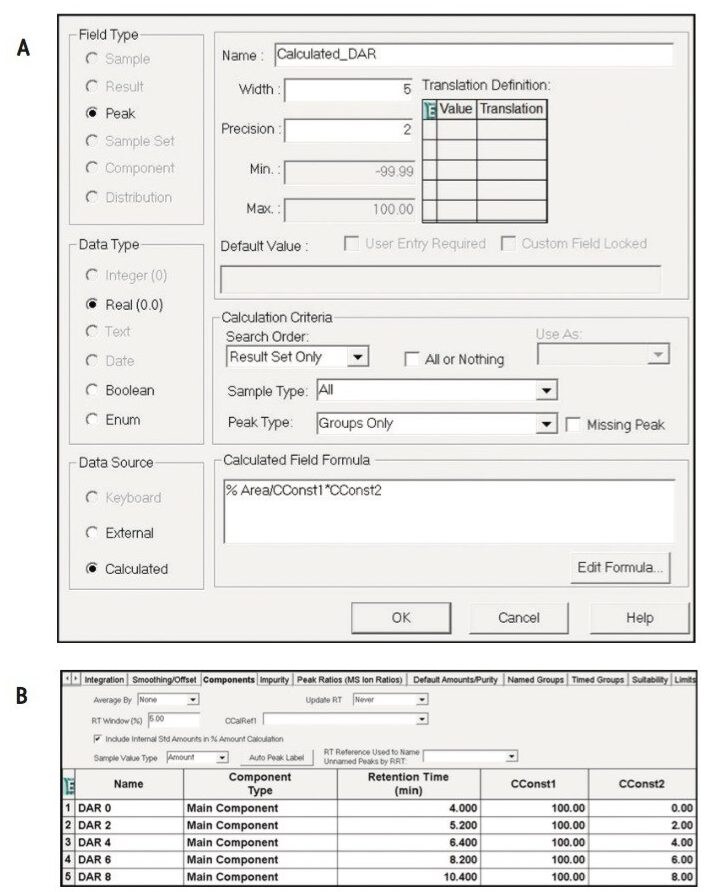The image size is (722, 892).
Task: Click the CConst2 value 8.00 cell
Action: [x=642, y=877]
